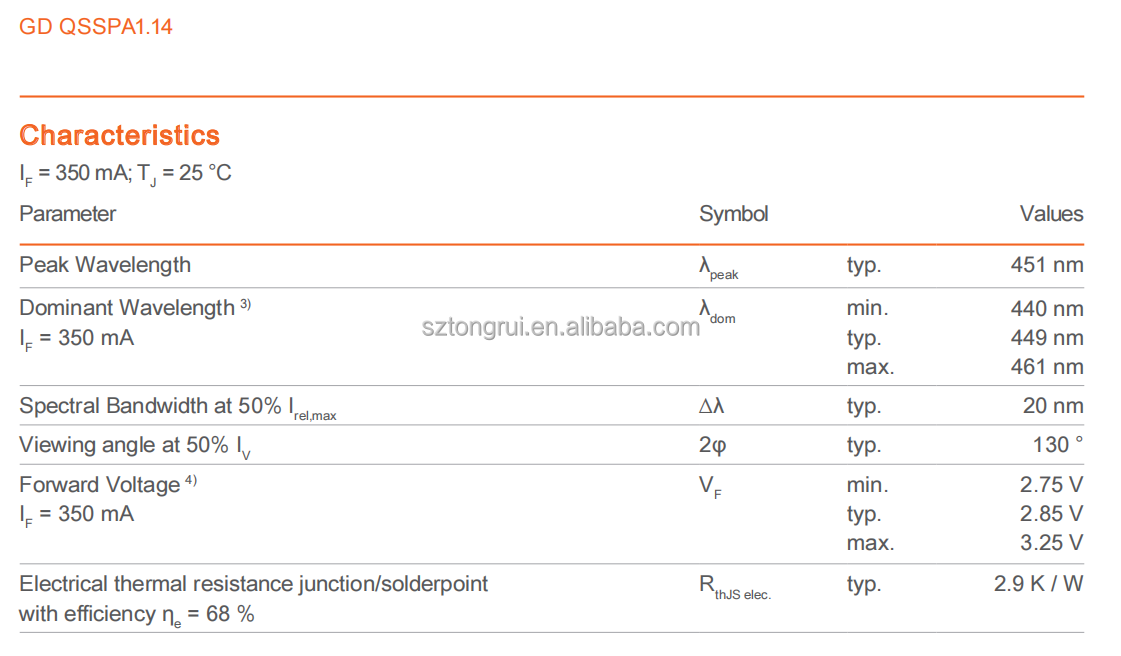The width and height of the screenshot is (1121, 656).
Task: Click the Symbol column header
Action: [x=733, y=214]
